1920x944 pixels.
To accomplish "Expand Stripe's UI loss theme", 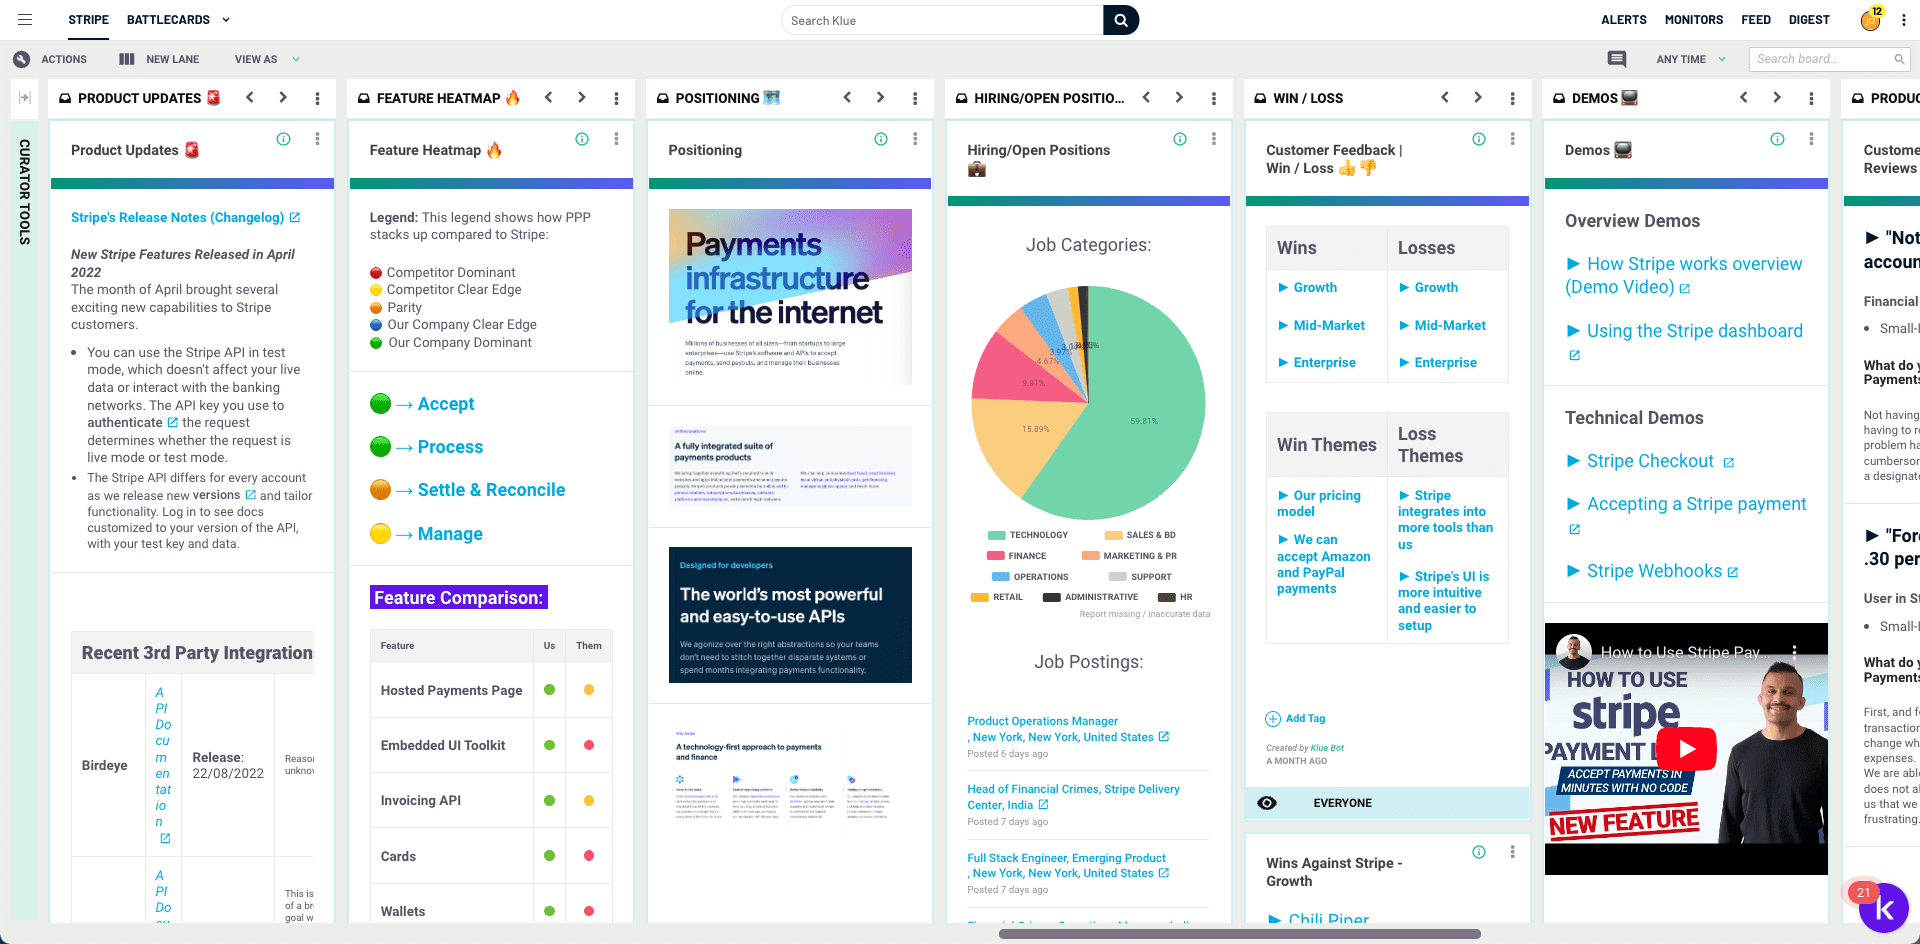I will point(1444,601).
